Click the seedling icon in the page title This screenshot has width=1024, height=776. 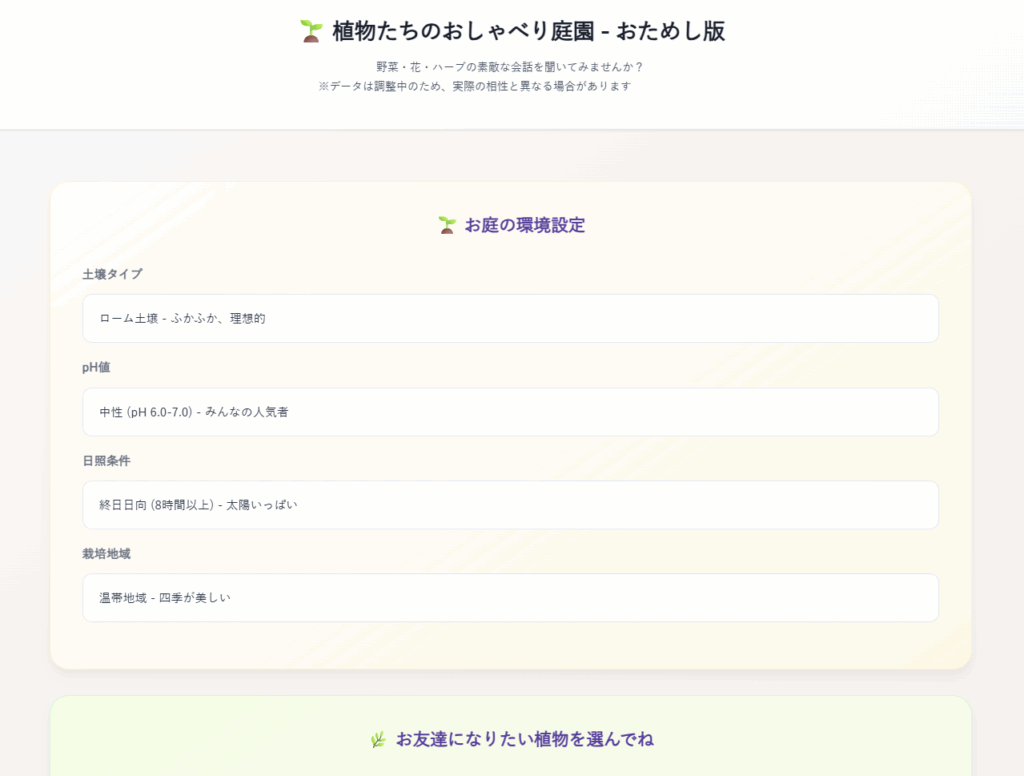(311, 31)
